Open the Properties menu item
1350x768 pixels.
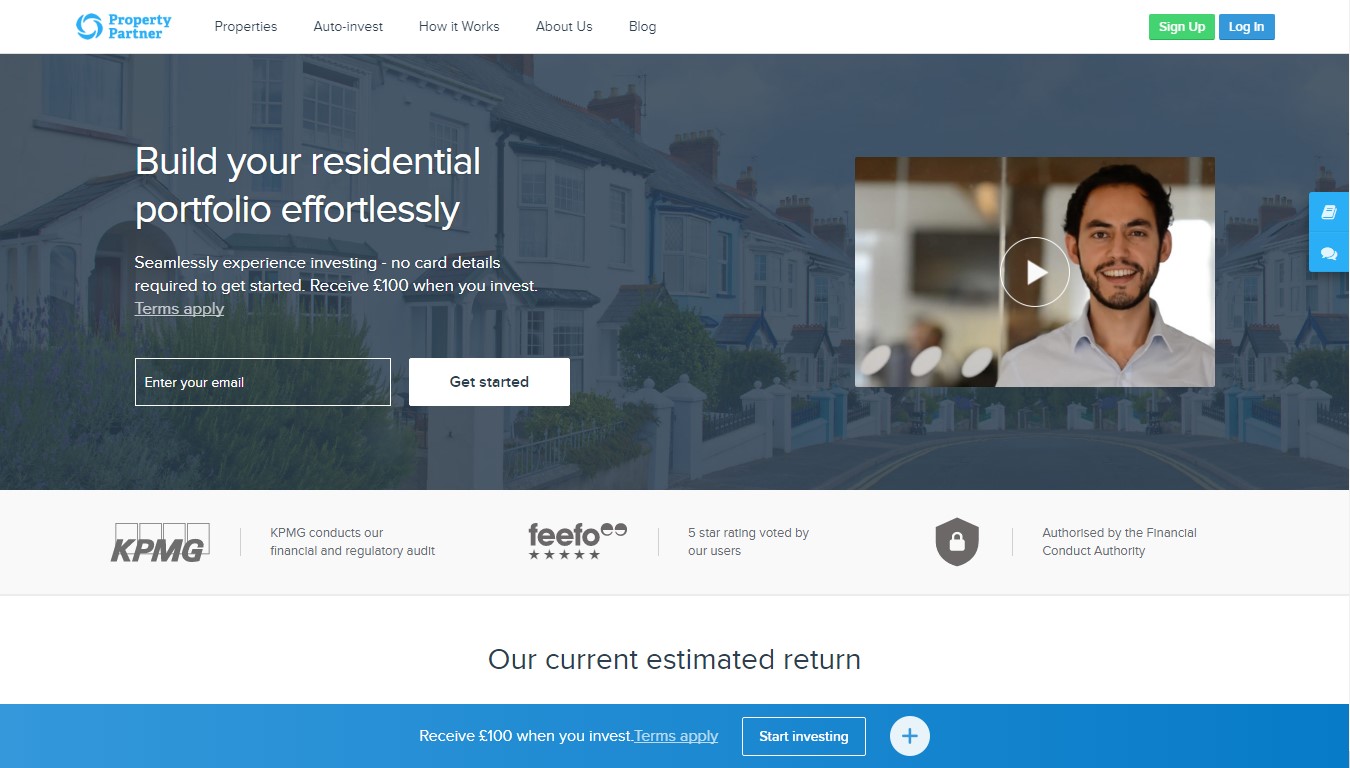tap(246, 26)
